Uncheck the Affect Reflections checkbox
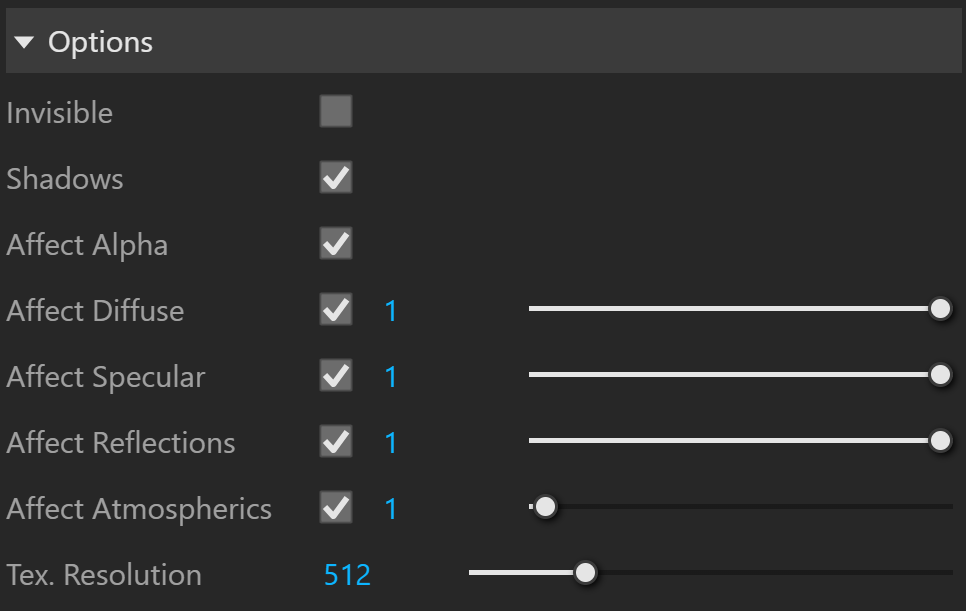The height and width of the screenshot is (611, 966). click(336, 441)
